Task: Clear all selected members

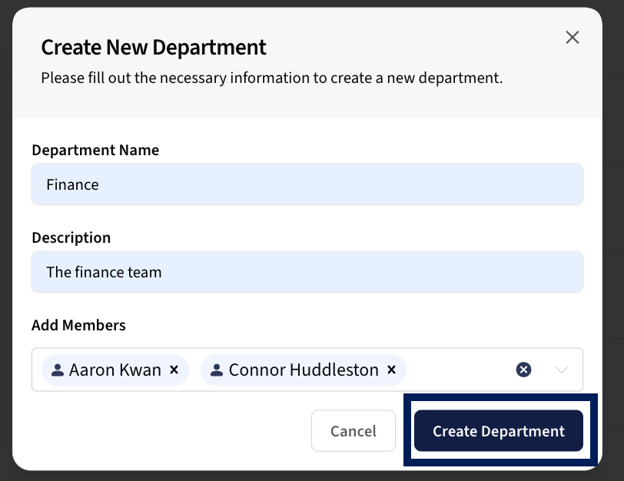Action: 524,370
